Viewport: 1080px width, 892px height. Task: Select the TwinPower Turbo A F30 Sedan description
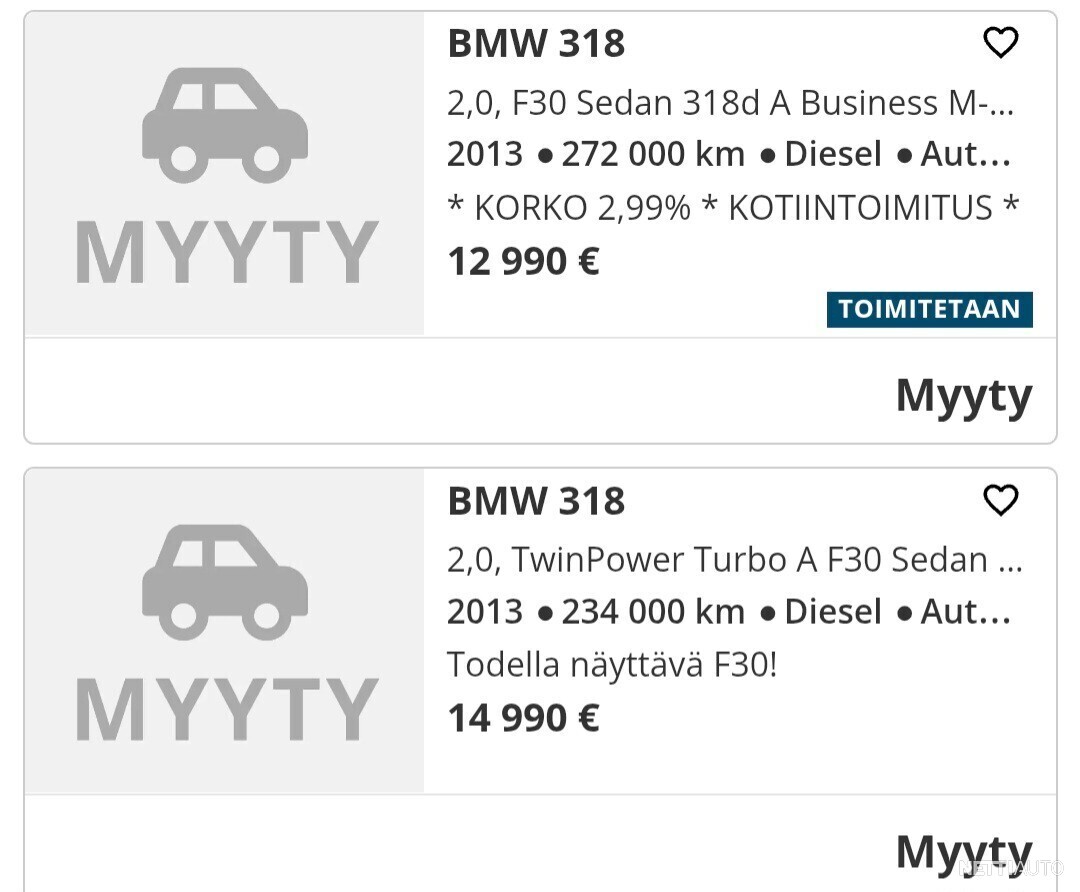pos(734,560)
